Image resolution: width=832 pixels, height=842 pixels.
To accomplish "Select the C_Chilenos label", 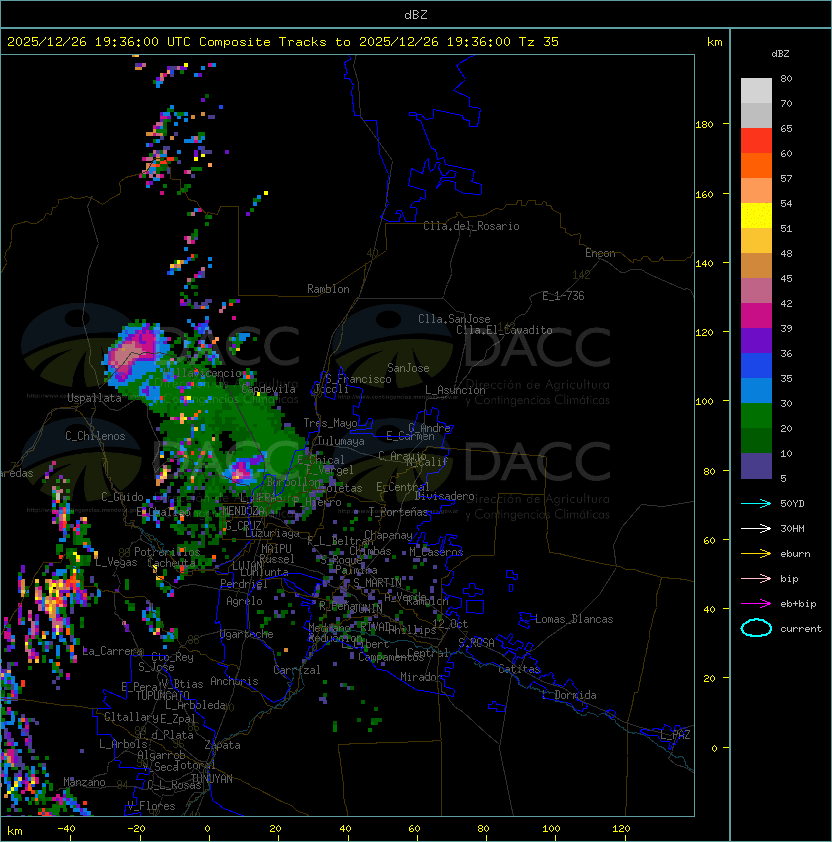I will point(95,436).
